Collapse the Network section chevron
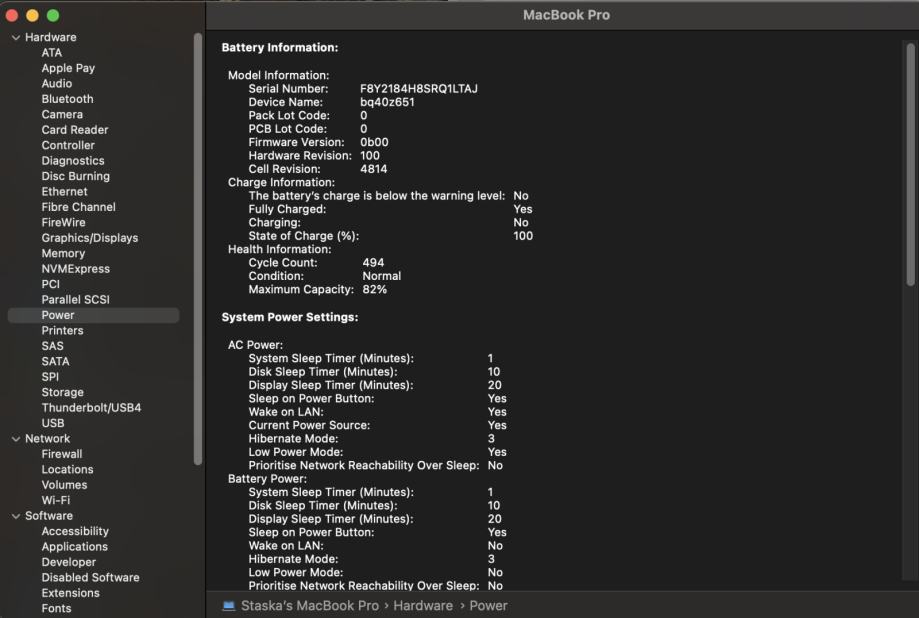The height and width of the screenshot is (618, 919). 16,439
